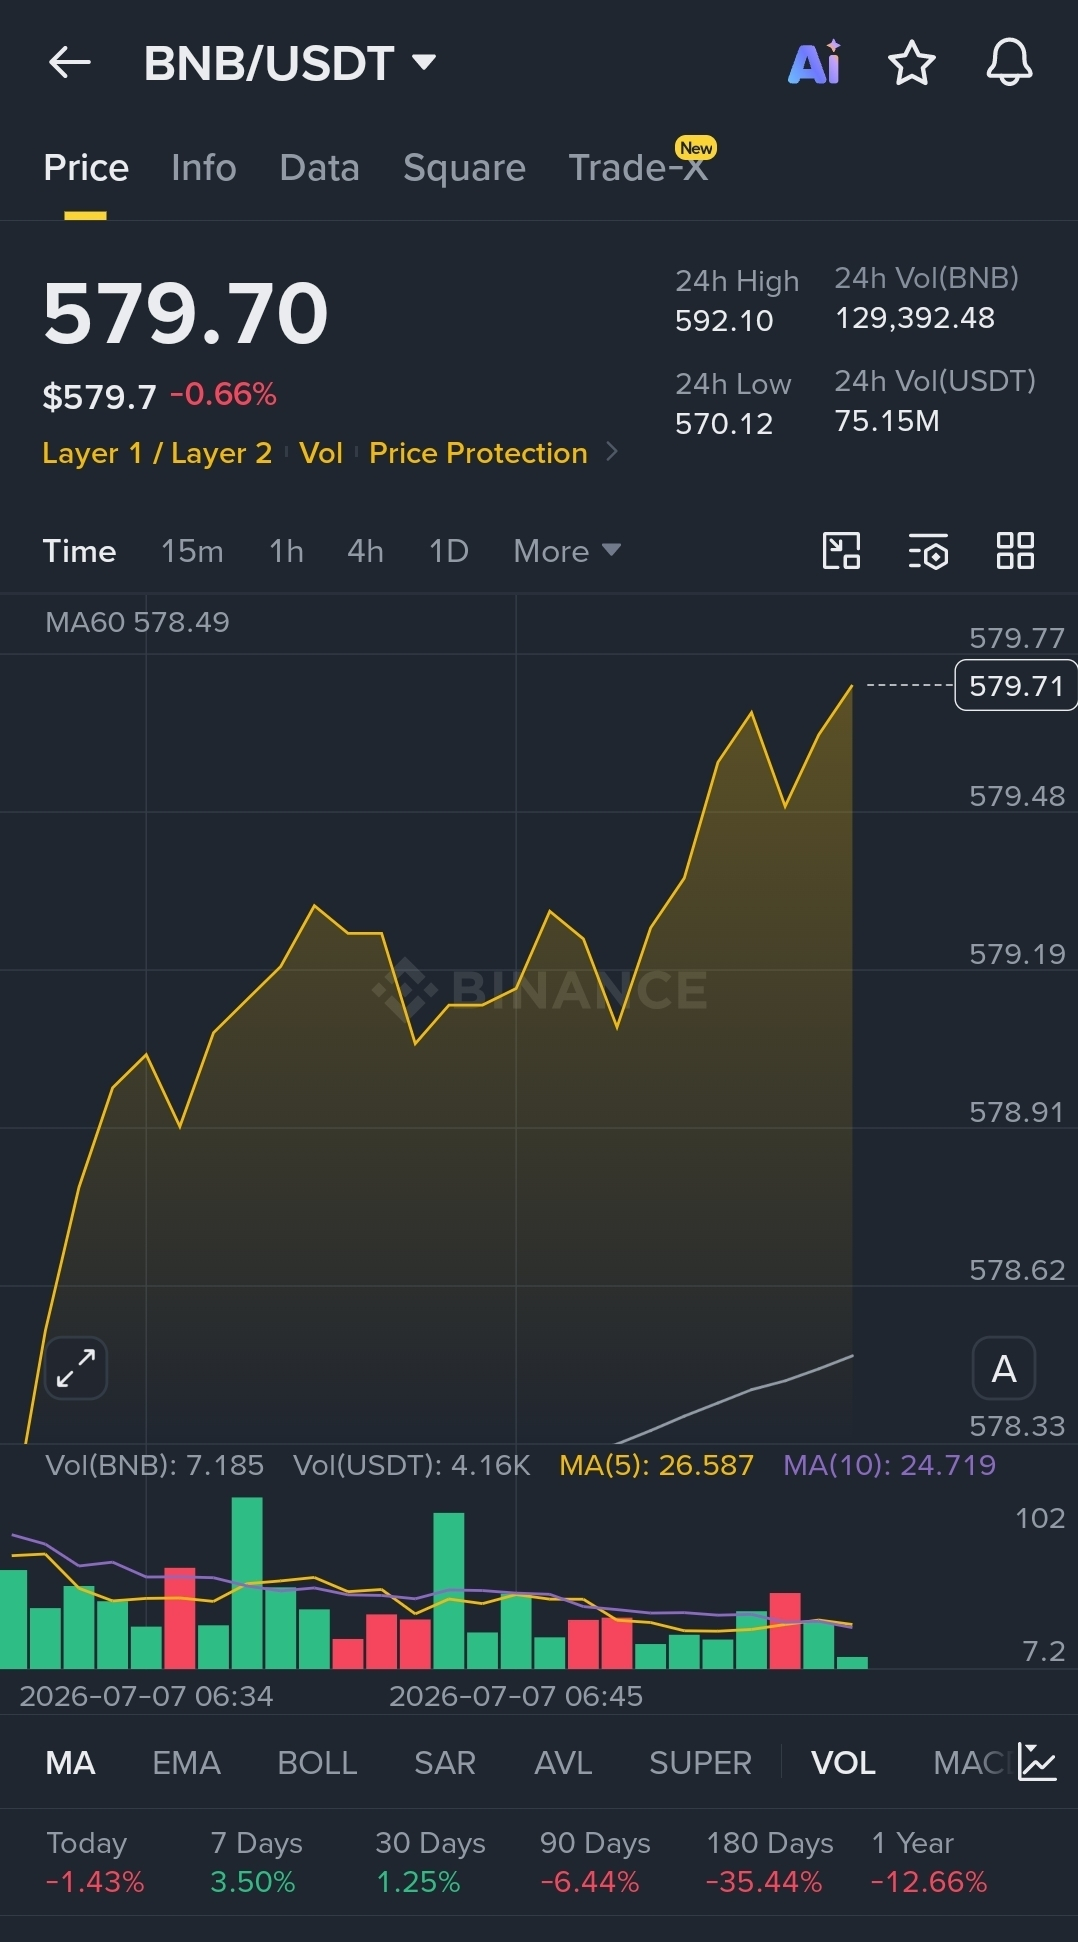Tap the Vol(USDT): 4.16K readout
The width and height of the screenshot is (1078, 1942).
coord(411,1465)
